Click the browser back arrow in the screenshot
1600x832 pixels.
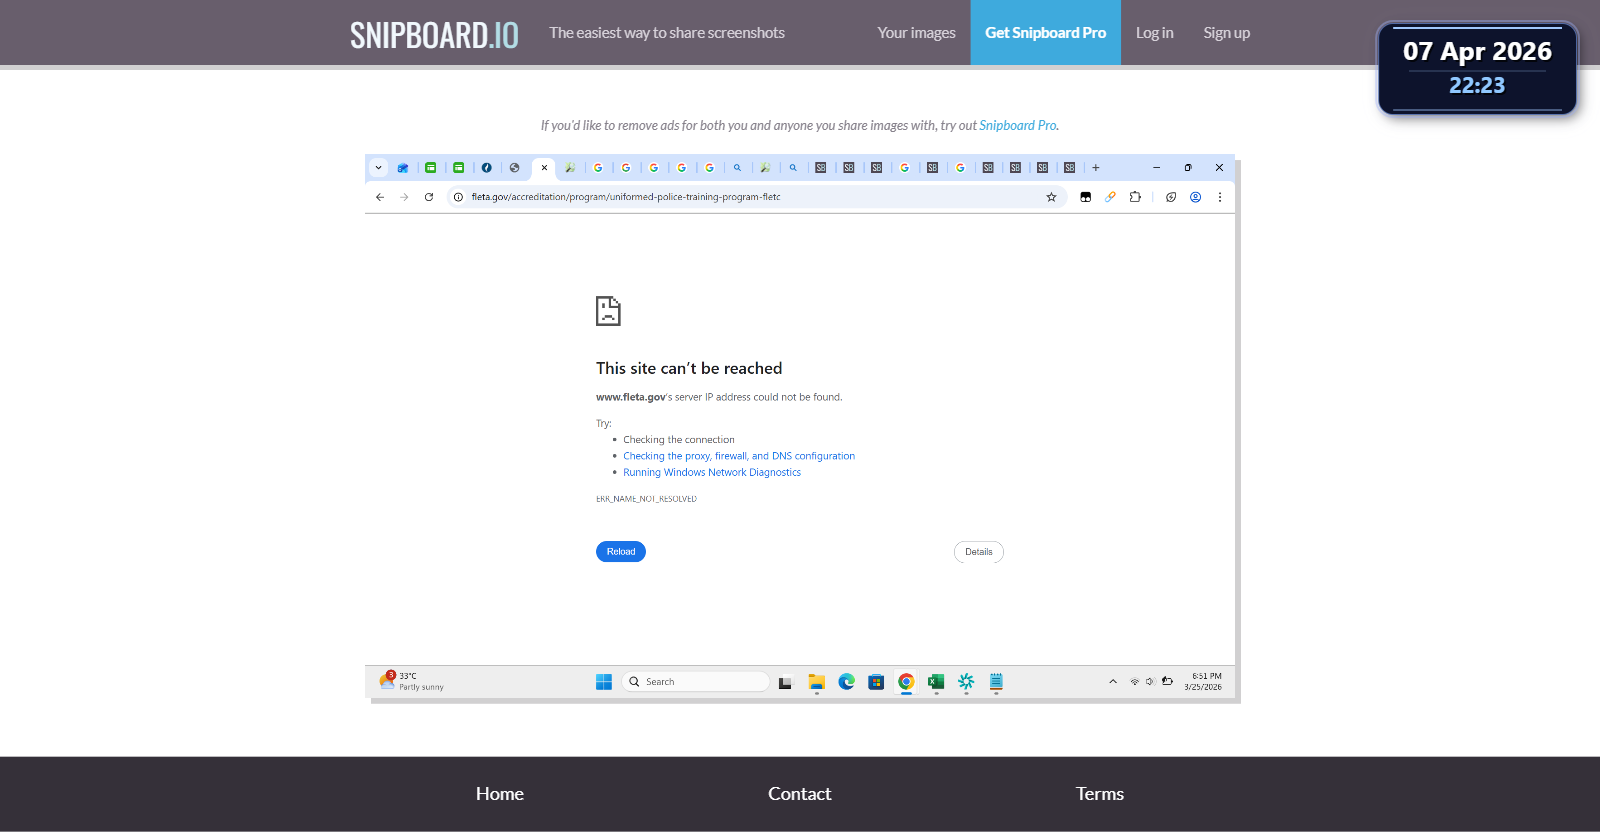pyautogui.click(x=380, y=197)
